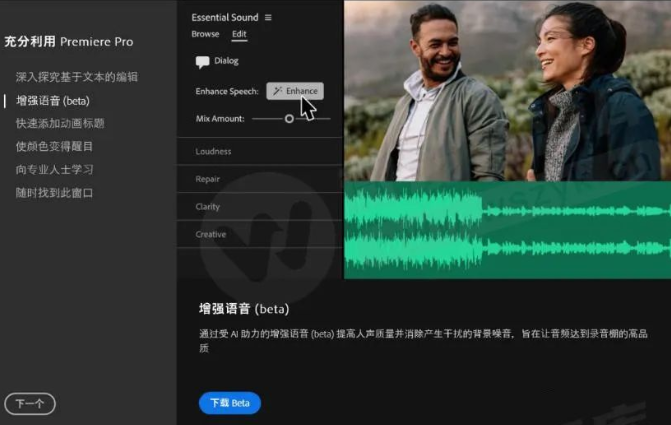This screenshot has width=671, height=425.
Task: Open 深入探究基于文本的编辑 topic
Action: (x=77, y=77)
